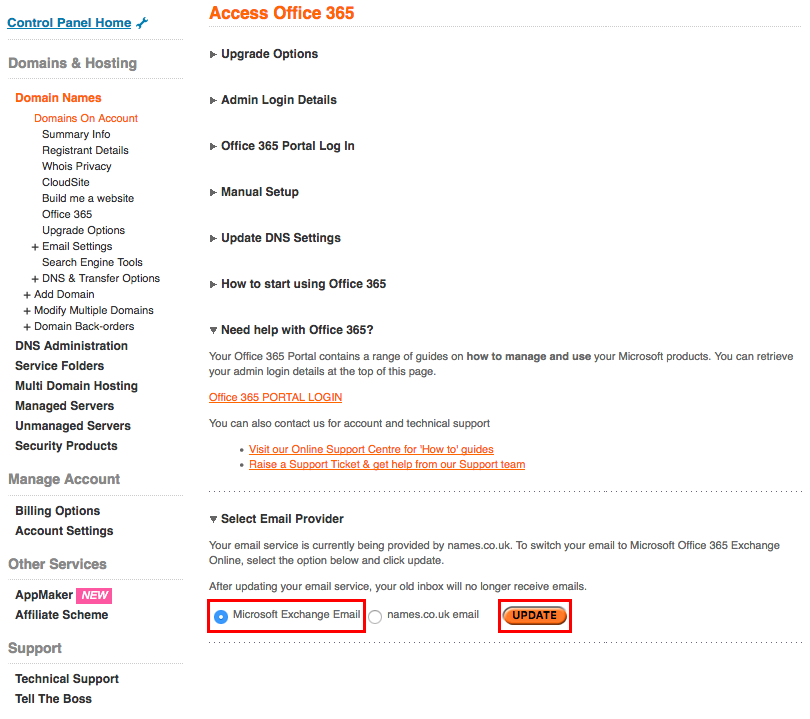Select the names.co.uk email radio button

[x=375, y=616]
